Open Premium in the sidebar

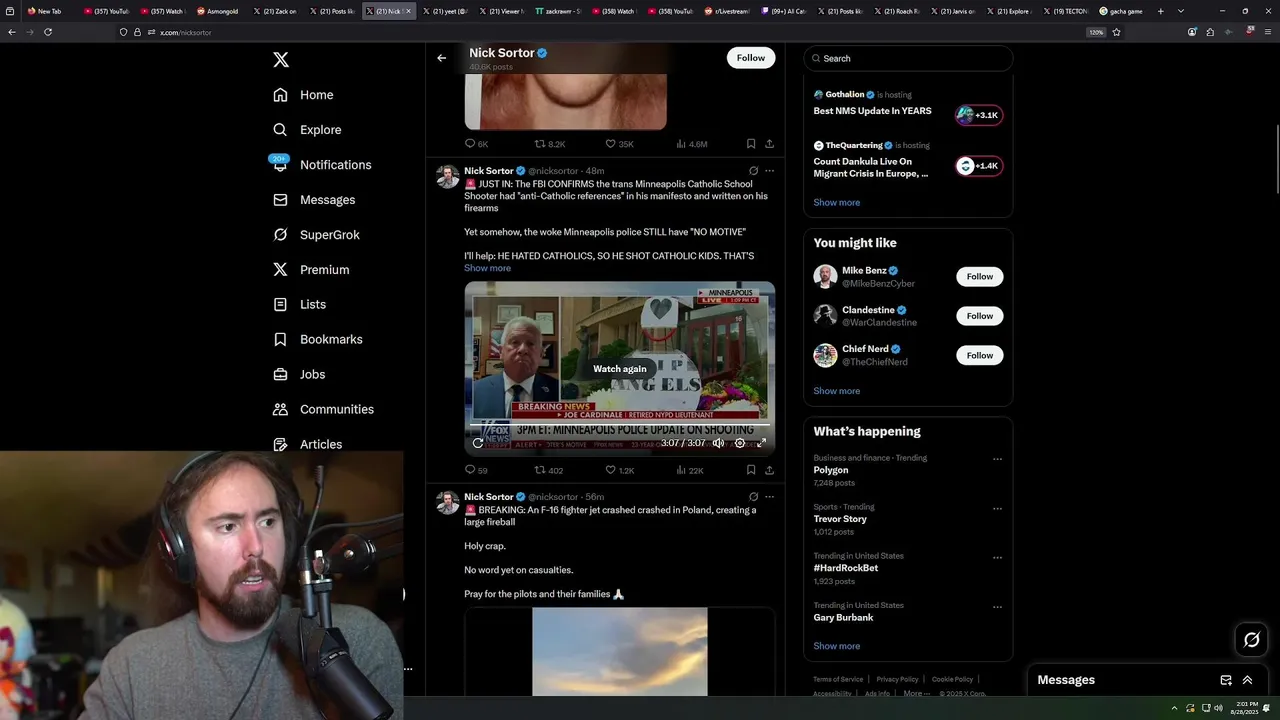pos(311,270)
